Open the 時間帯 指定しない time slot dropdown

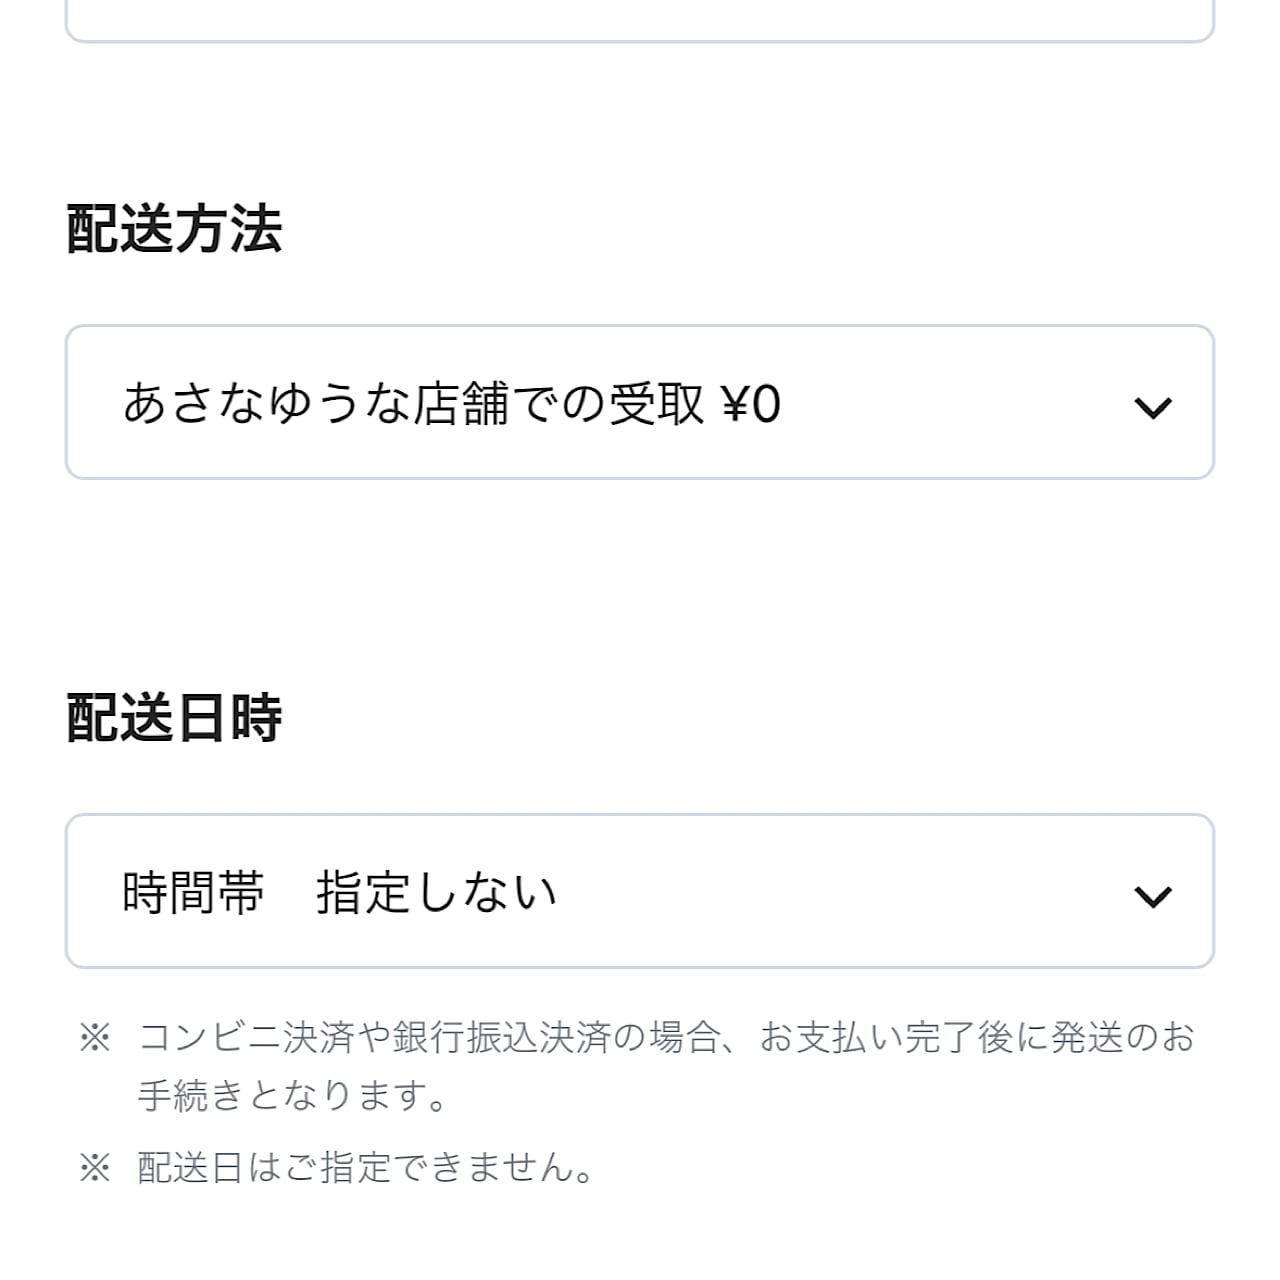tap(640, 891)
